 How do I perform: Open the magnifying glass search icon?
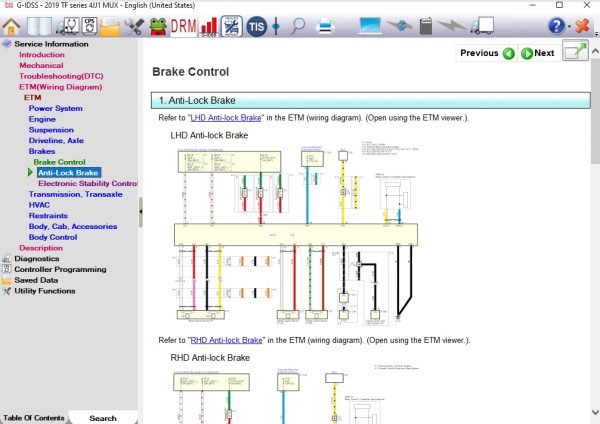[298, 26]
